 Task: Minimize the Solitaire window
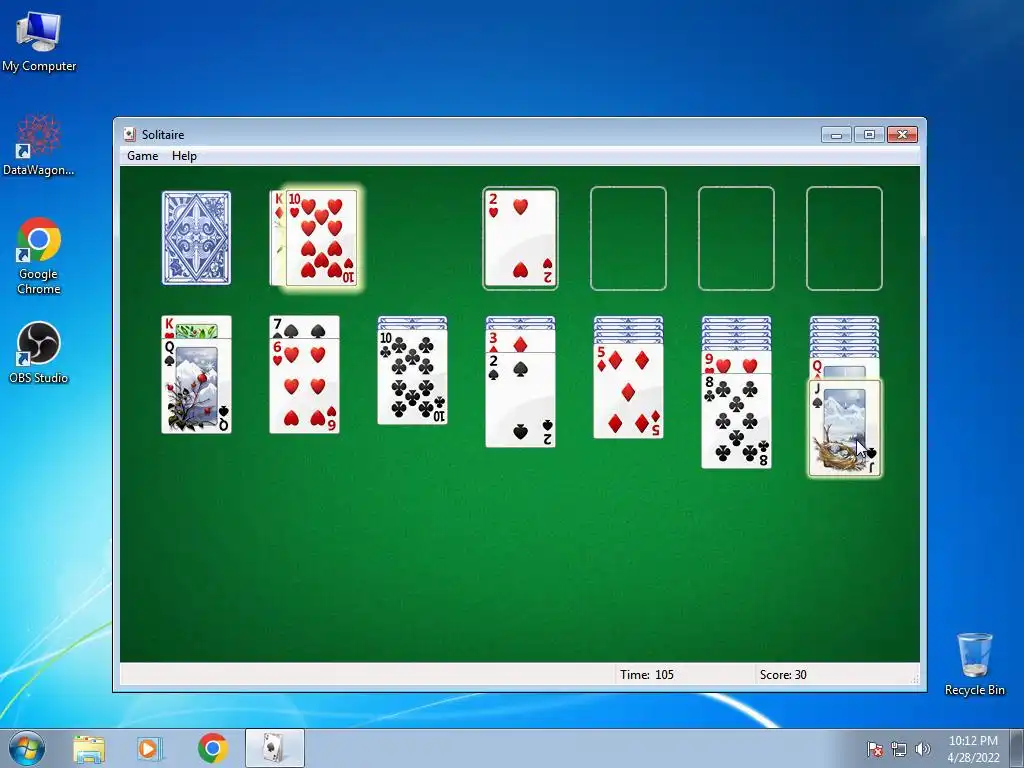(837, 135)
